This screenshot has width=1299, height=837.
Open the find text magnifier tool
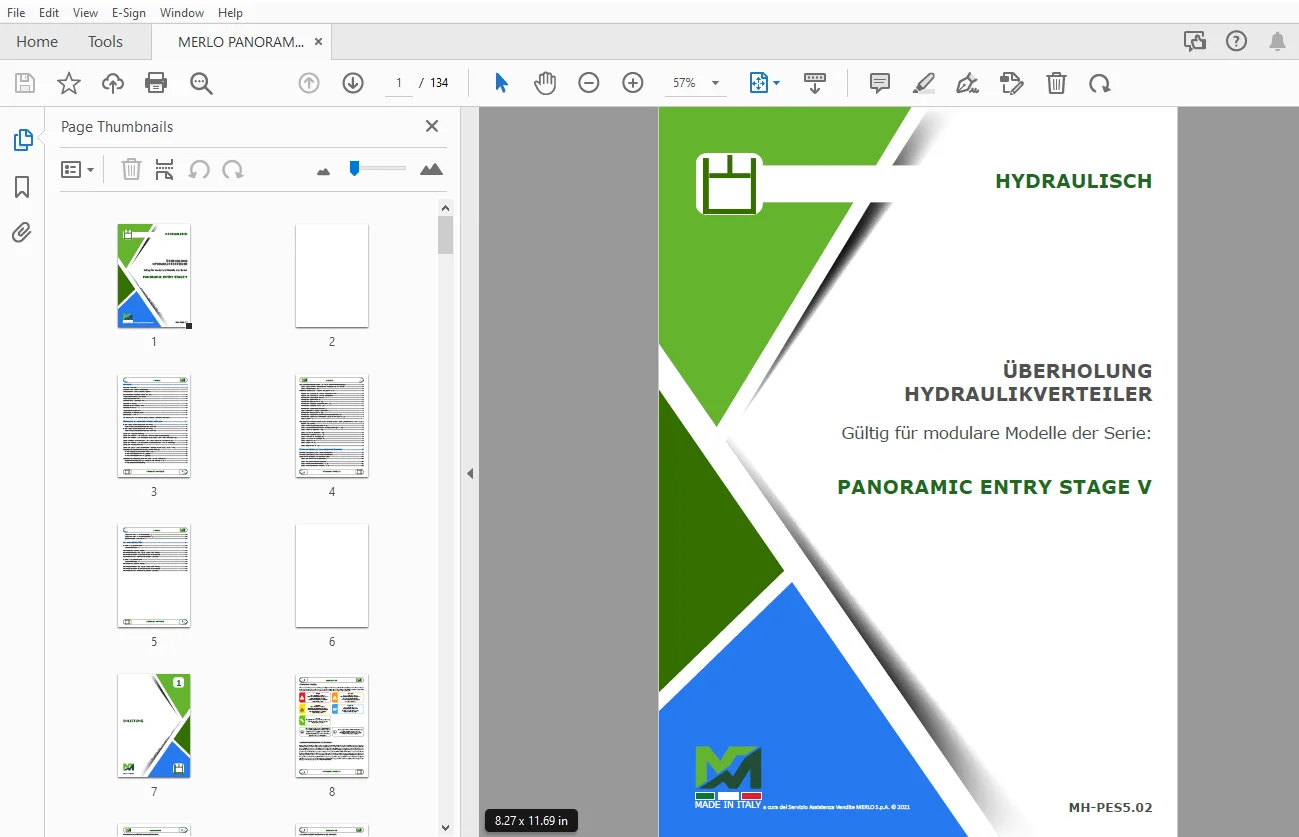pos(202,83)
